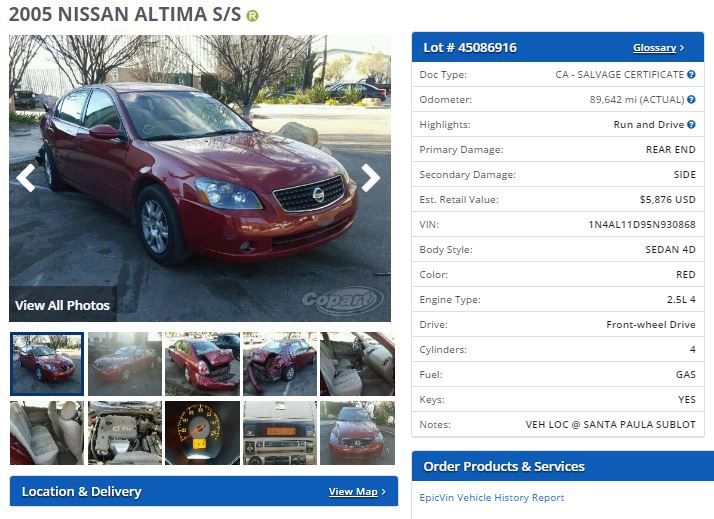Click the Location & Delivery header
The image size is (714, 519).
[204, 491]
